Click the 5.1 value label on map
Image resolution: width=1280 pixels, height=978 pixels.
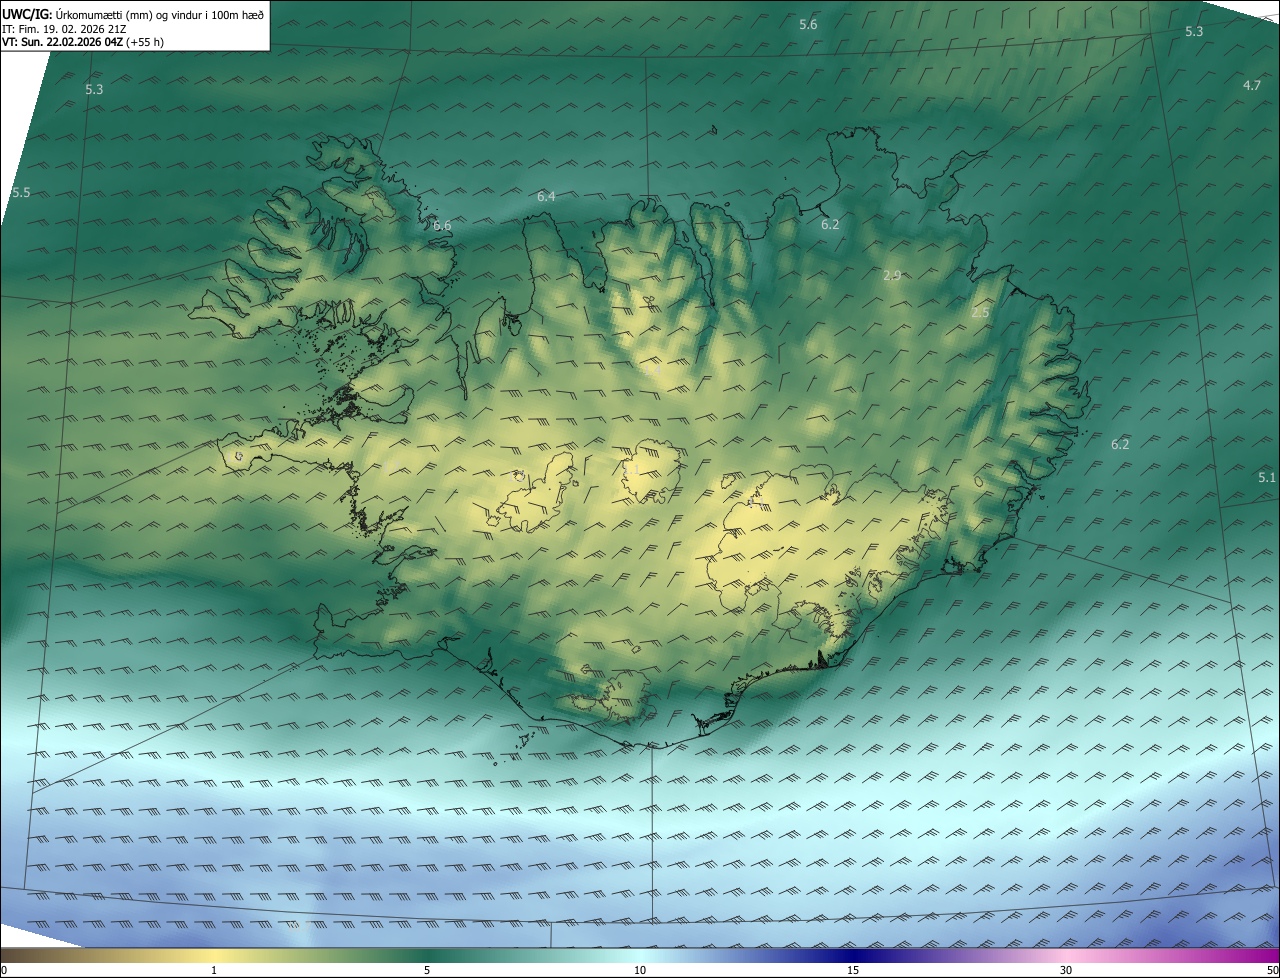tap(1267, 478)
